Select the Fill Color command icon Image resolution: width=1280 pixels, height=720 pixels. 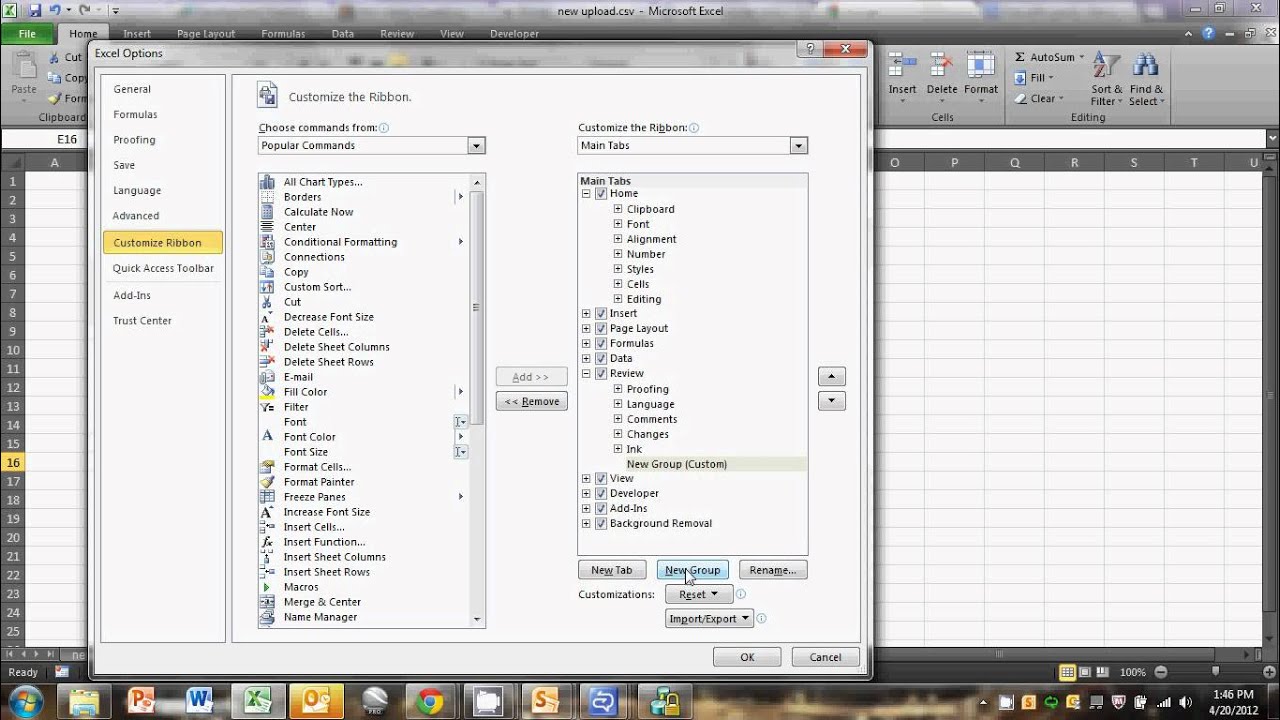coord(267,392)
